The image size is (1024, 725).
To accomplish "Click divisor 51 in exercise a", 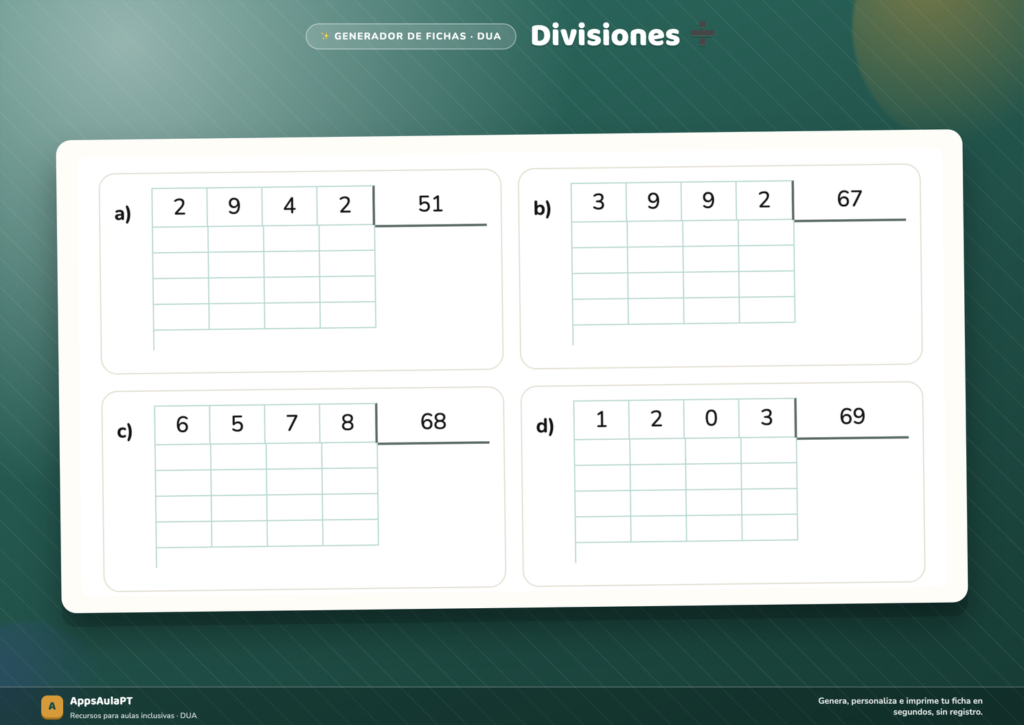I will (x=430, y=204).
